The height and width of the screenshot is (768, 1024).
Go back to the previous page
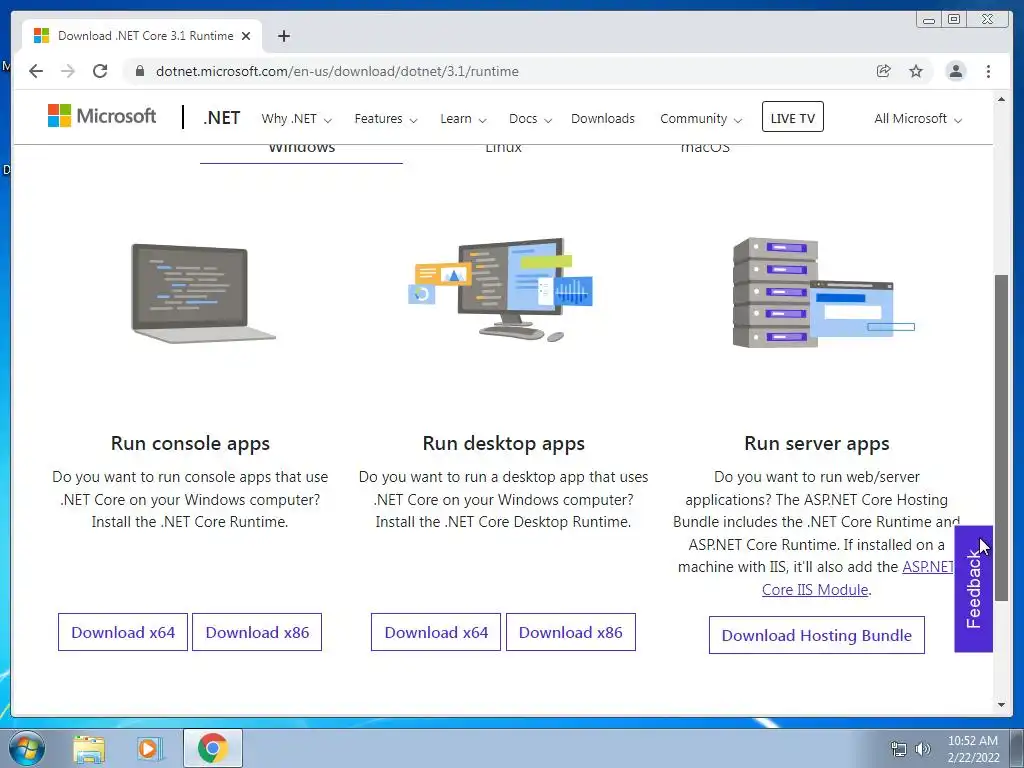pyautogui.click(x=36, y=71)
